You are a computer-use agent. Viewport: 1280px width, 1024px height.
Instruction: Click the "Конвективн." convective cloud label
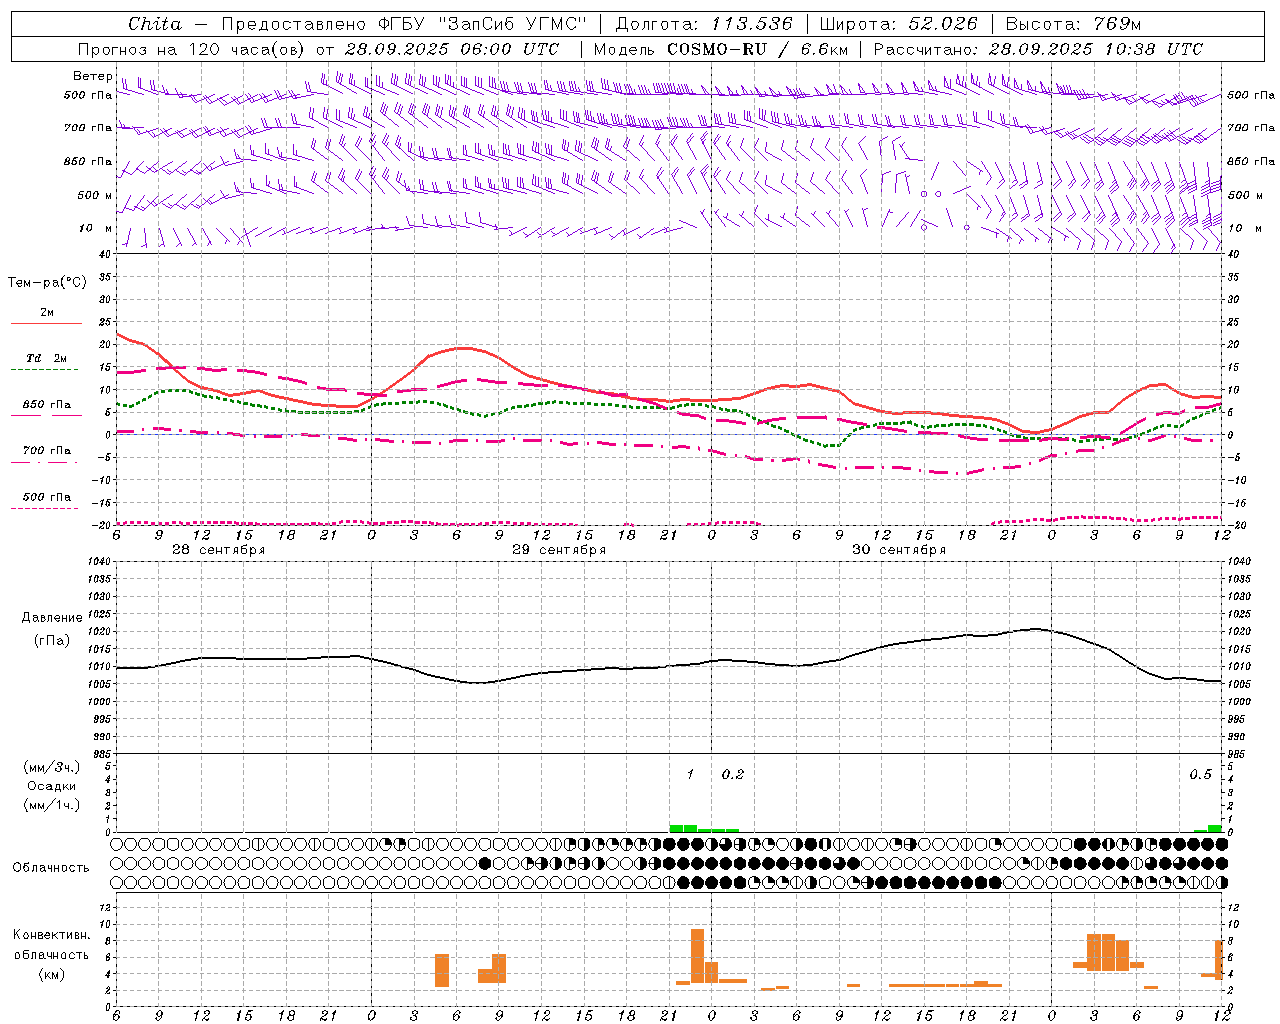[51, 935]
